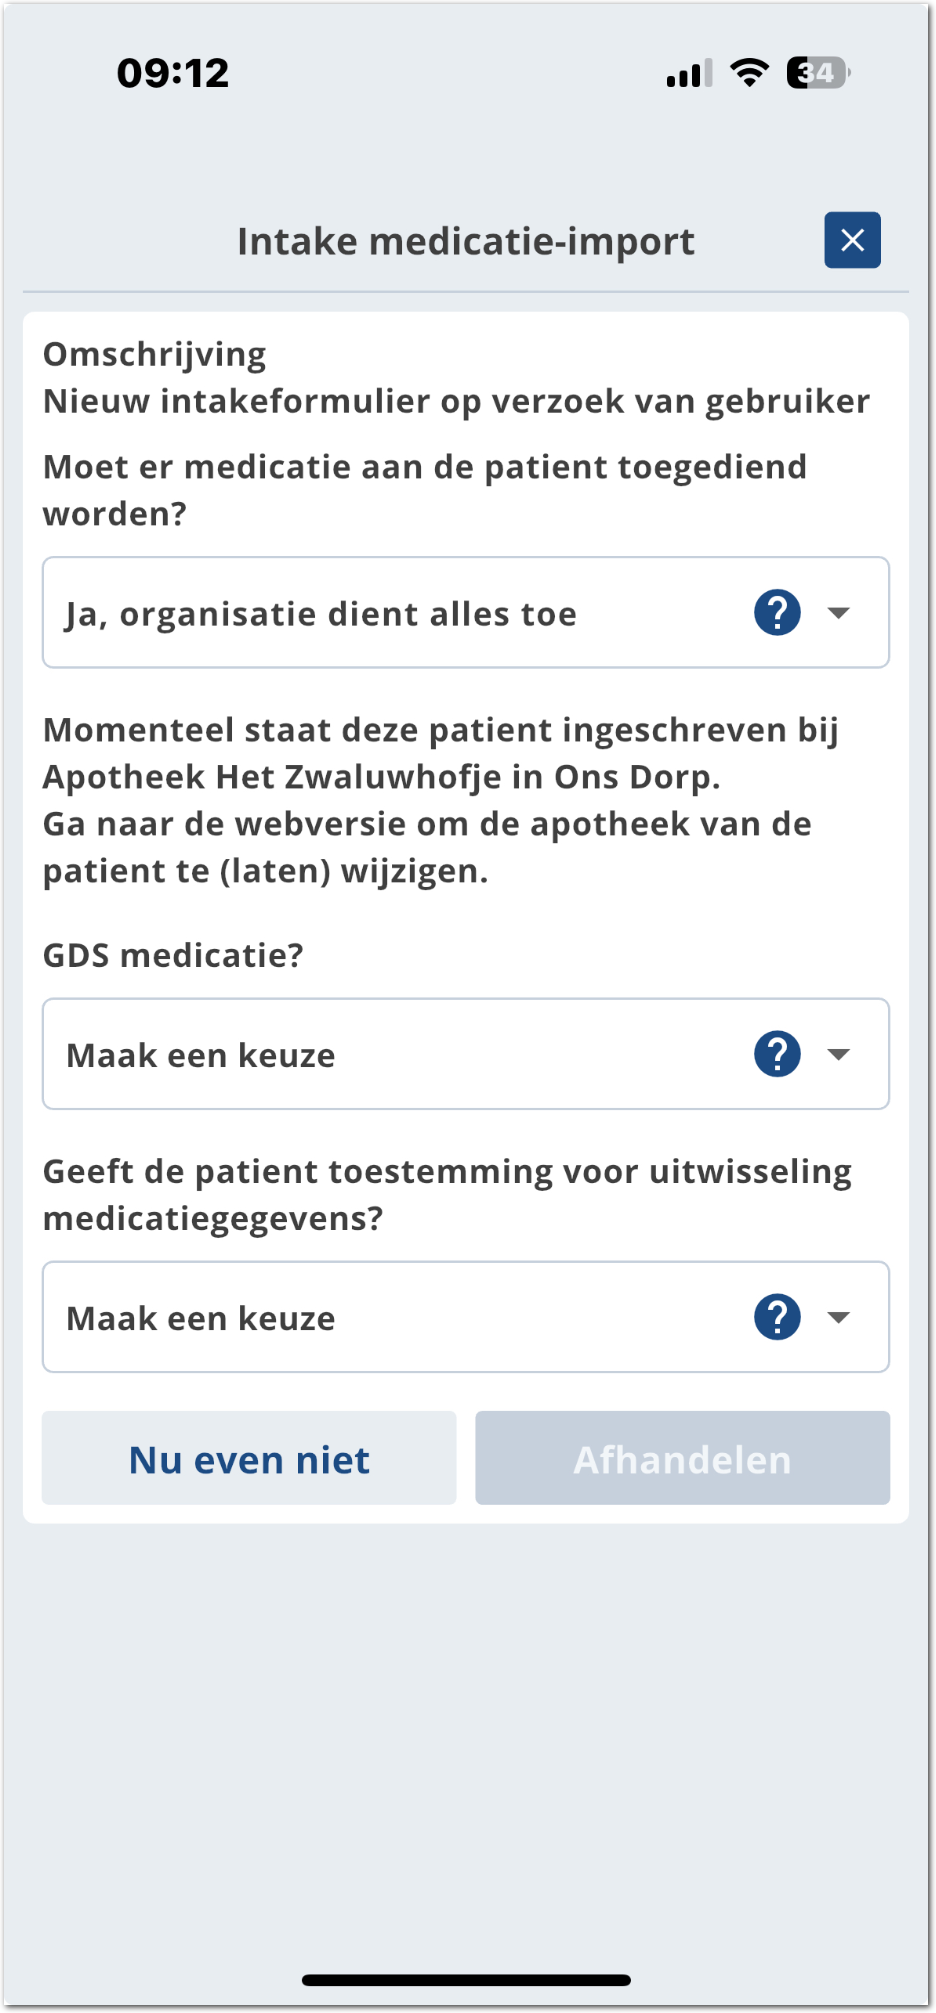The height and width of the screenshot is (2013, 936).
Task: Close the Intake medicatie-import dialog
Action: point(852,240)
